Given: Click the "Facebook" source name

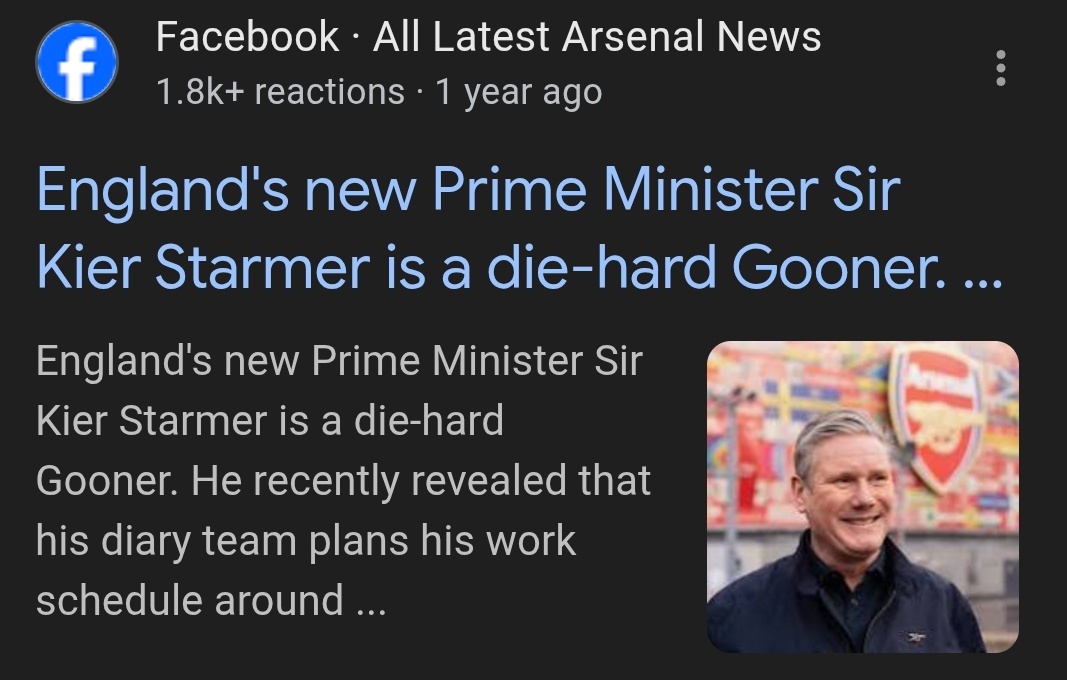Looking at the screenshot, I should click(x=247, y=38).
